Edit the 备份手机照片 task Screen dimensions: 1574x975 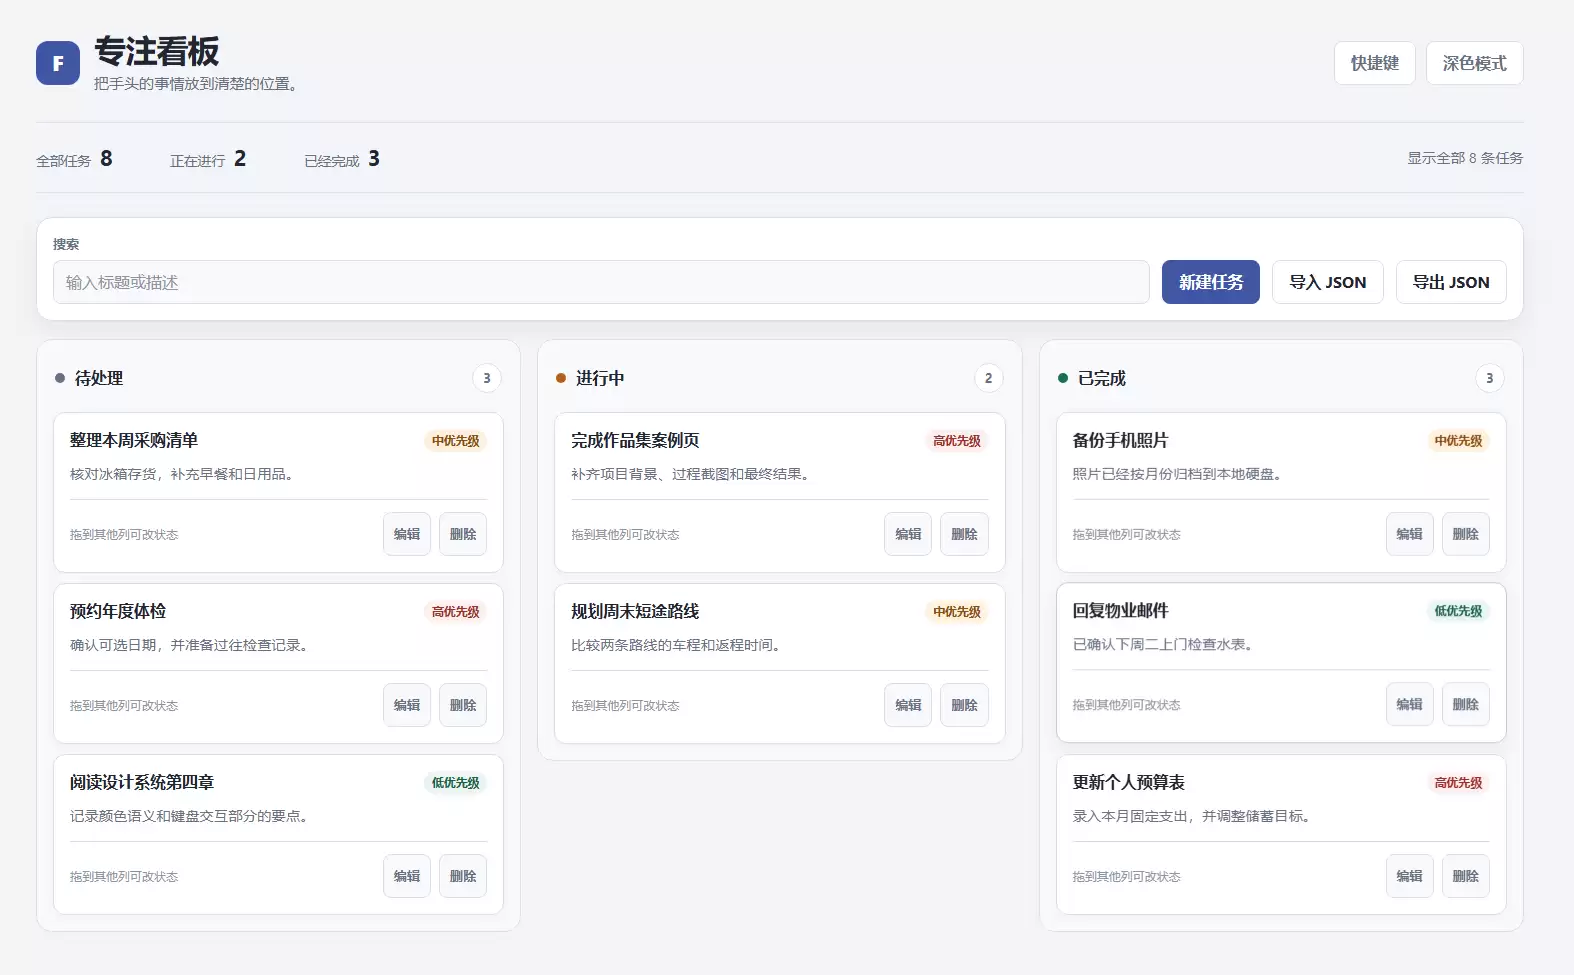click(1409, 534)
